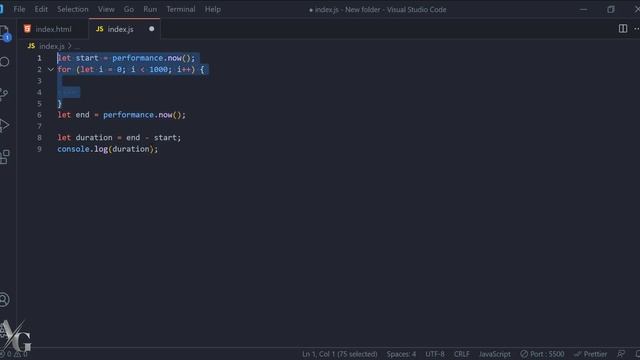The height and width of the screenshot is (360, 640).
Task: Click "let duration" on line 8
Action: point(84,138)
